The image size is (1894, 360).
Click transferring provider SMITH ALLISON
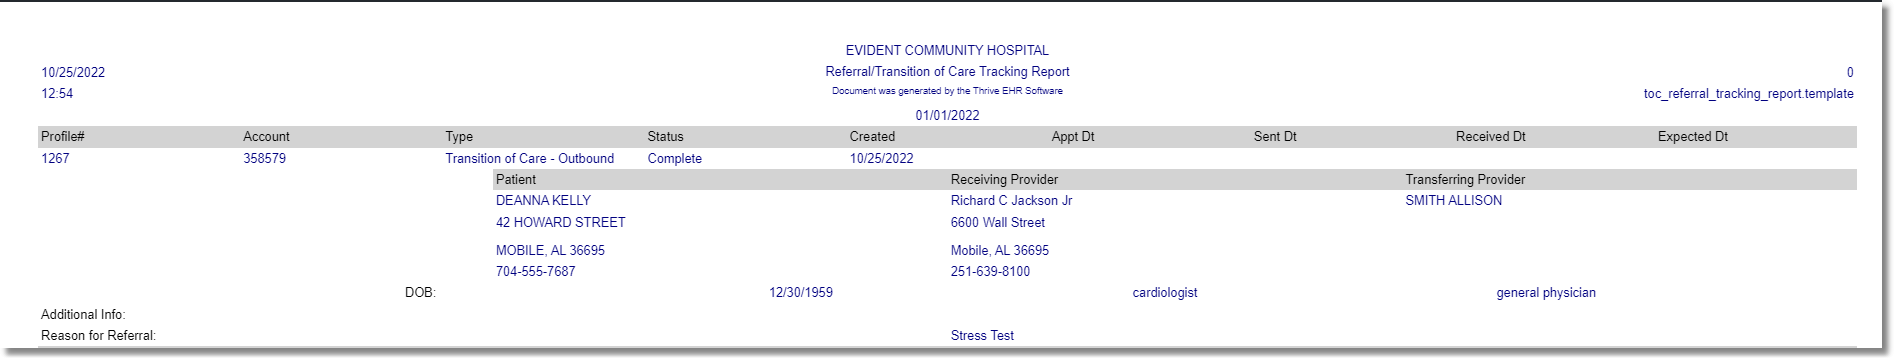click(1453, 201)
